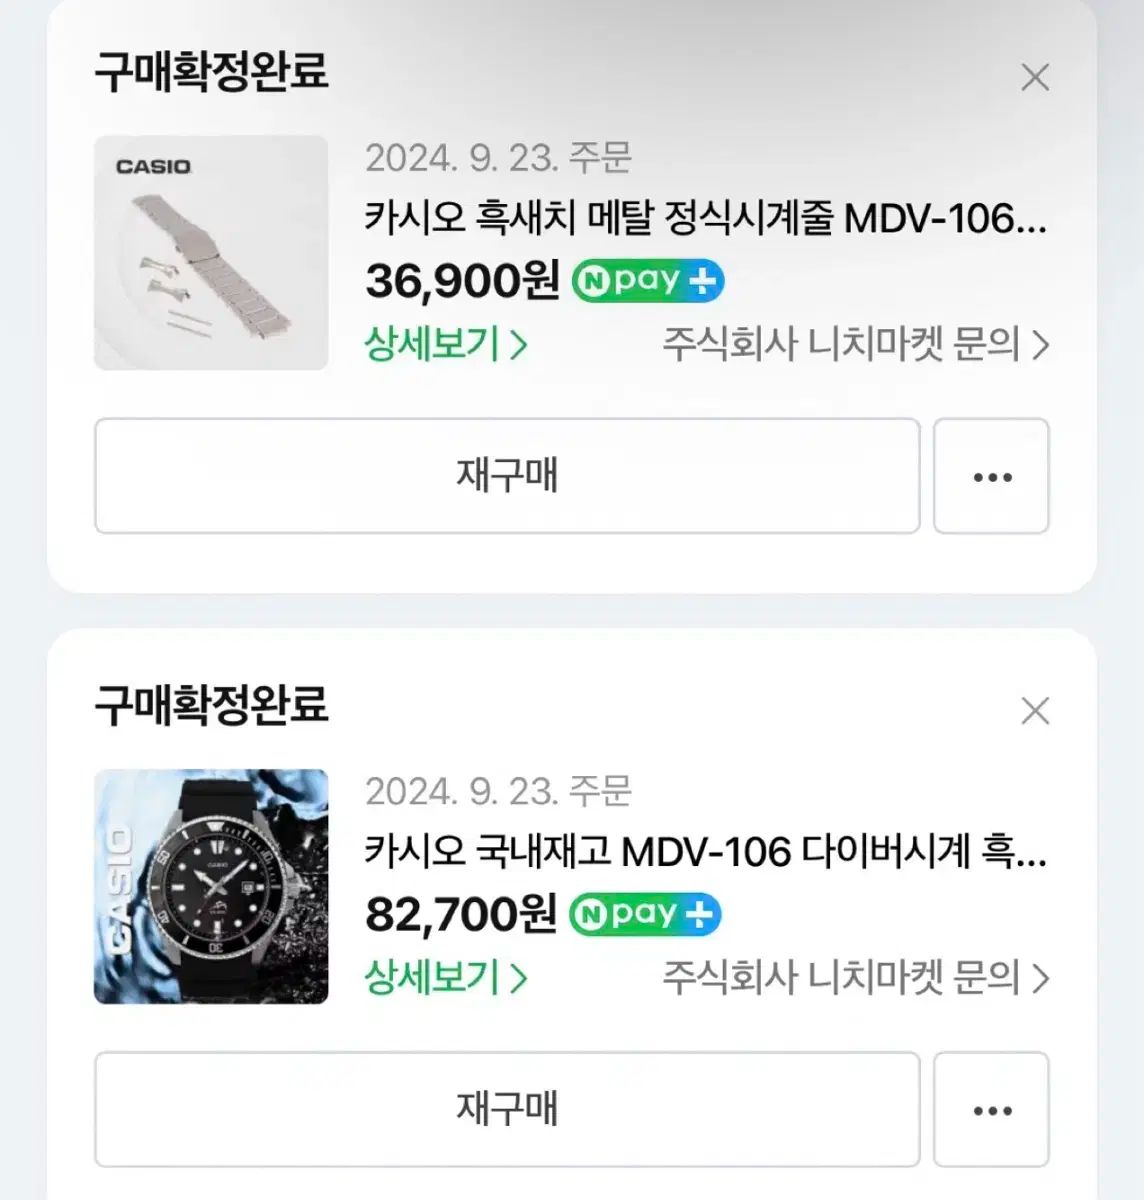Viewport: 1144px width, 1200px height.
Task: Tap the 36,900원 price text
Action: (462, 282)
